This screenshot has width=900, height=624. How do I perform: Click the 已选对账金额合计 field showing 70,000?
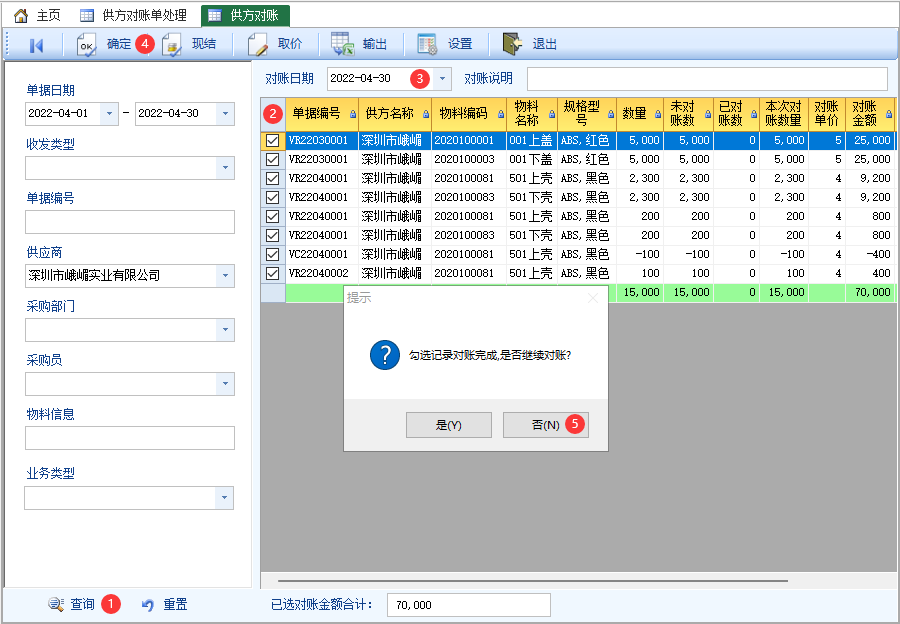[x=469, y=605]
